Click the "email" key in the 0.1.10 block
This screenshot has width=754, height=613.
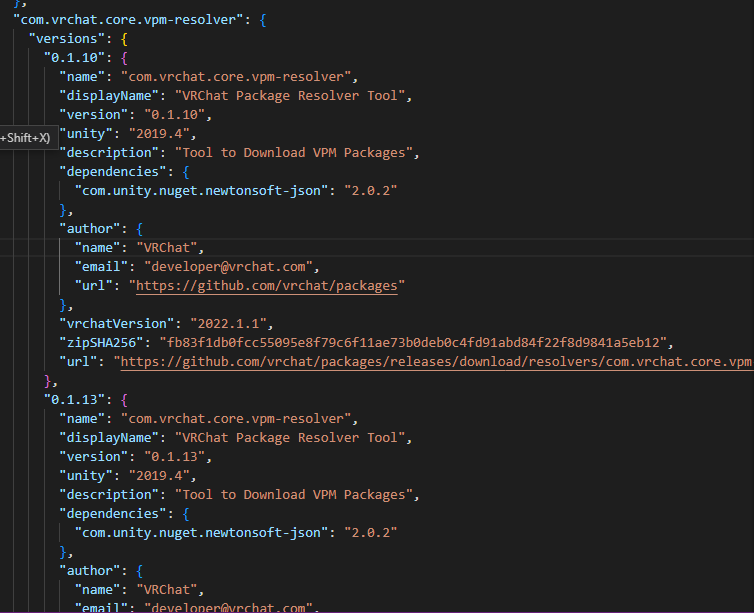[x=101, y=267]
